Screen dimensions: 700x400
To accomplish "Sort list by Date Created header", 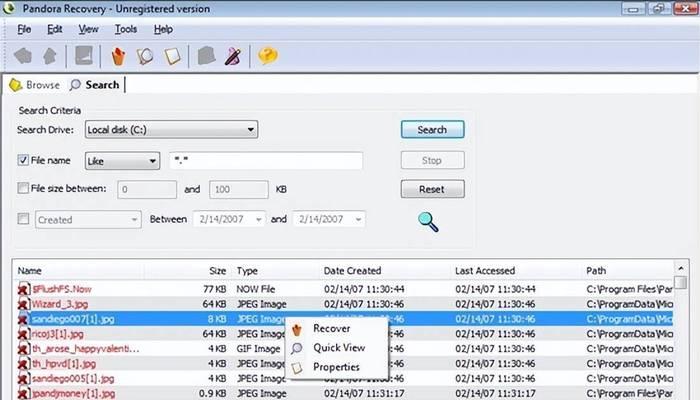I will [352, 271].
